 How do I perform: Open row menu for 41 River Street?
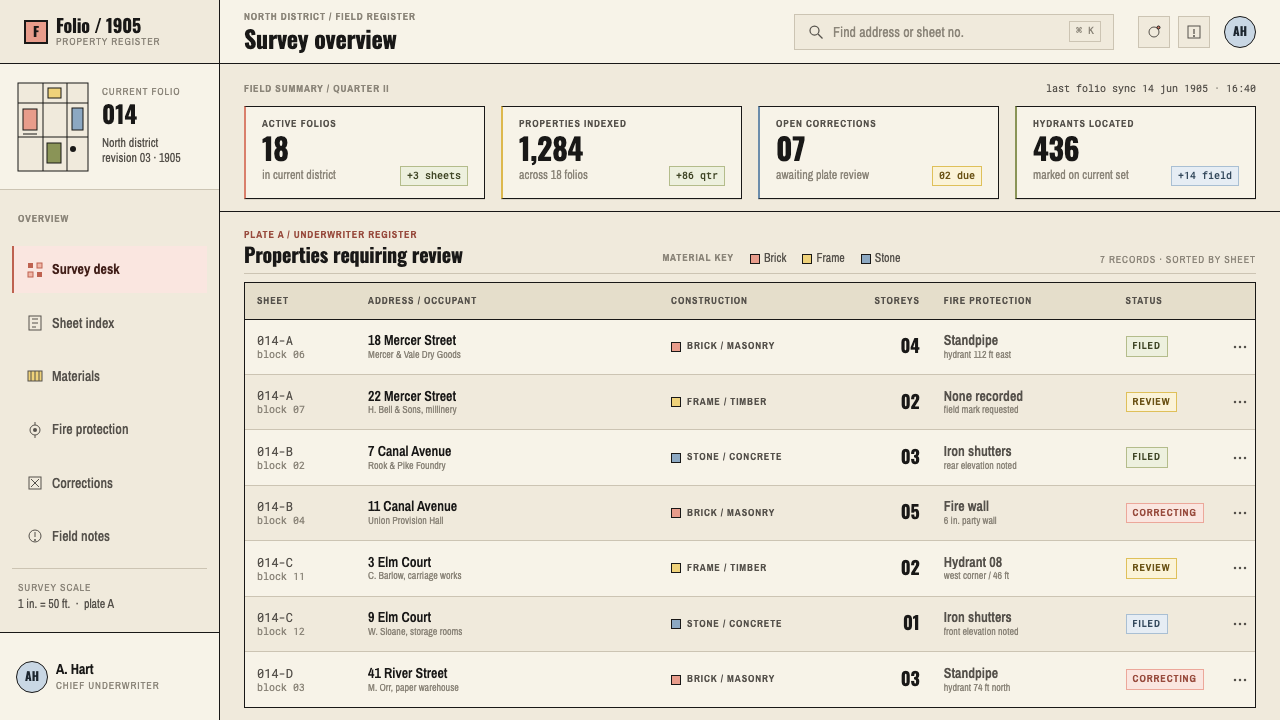pyautogui.click(x=1240, y=680)
